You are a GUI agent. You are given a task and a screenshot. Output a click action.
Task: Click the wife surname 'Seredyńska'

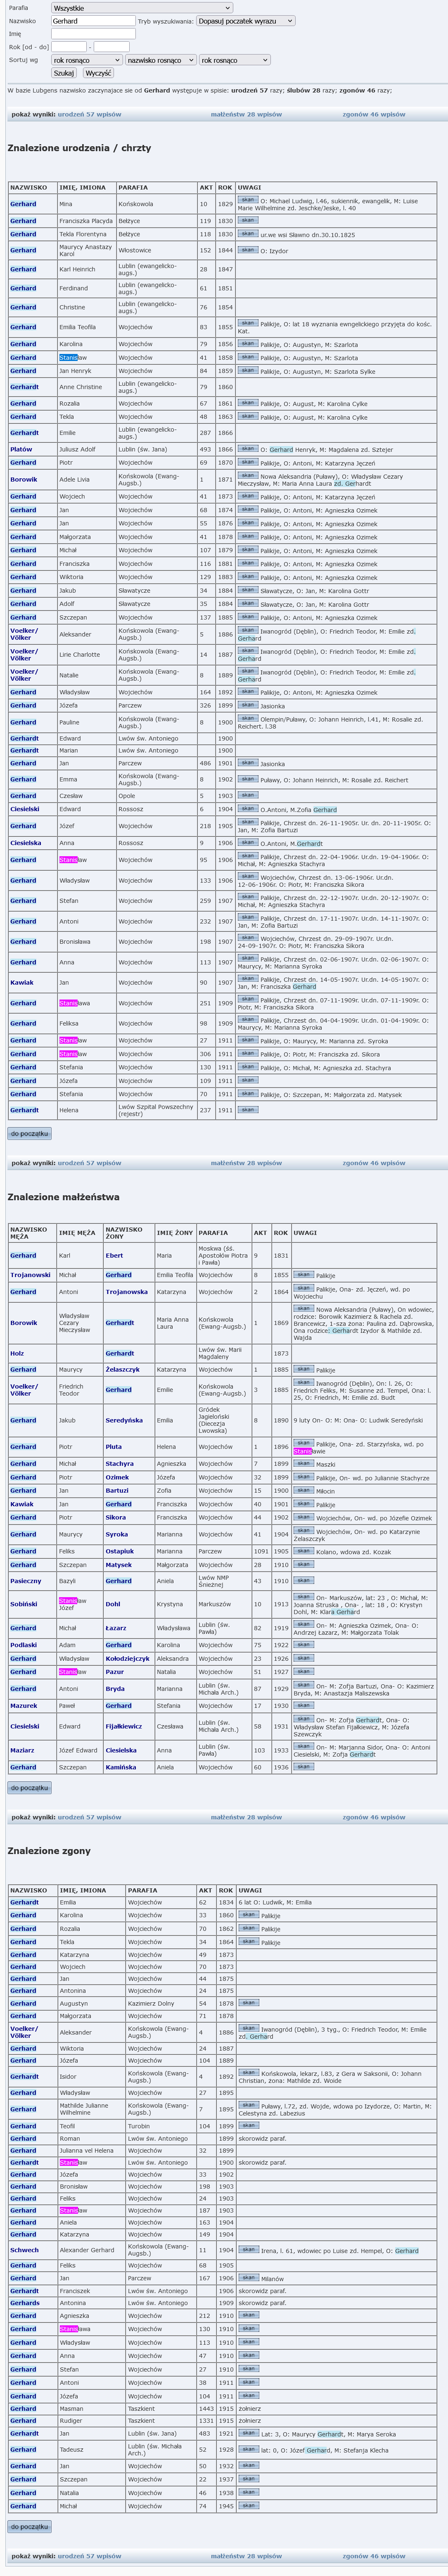124,1420
